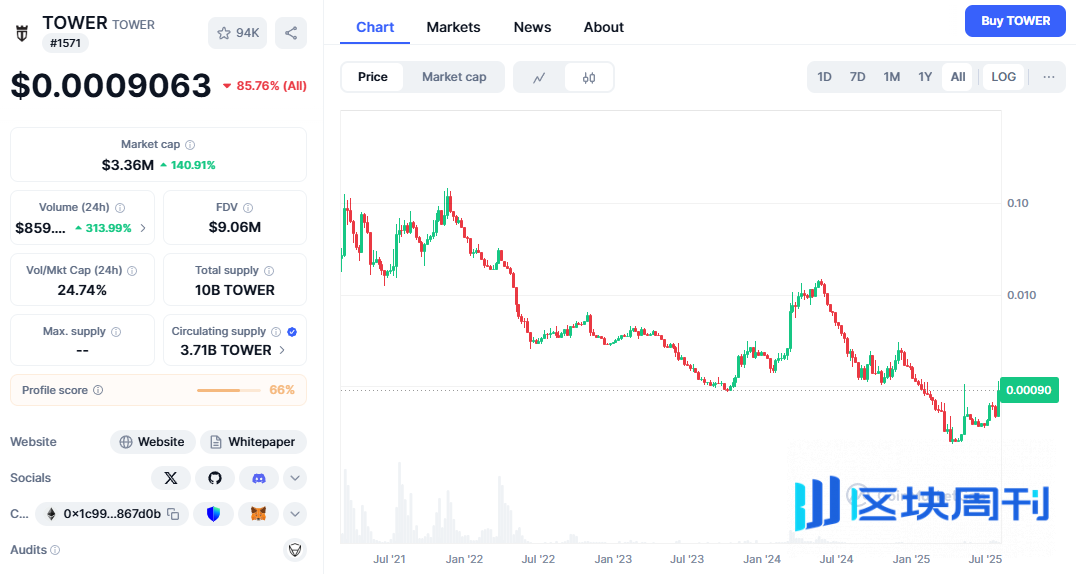Image resolution: width=1076 pixels, height=574 pixels.
Task: Click the Ethereum contract address chip
Action: (x=112, y=514)
